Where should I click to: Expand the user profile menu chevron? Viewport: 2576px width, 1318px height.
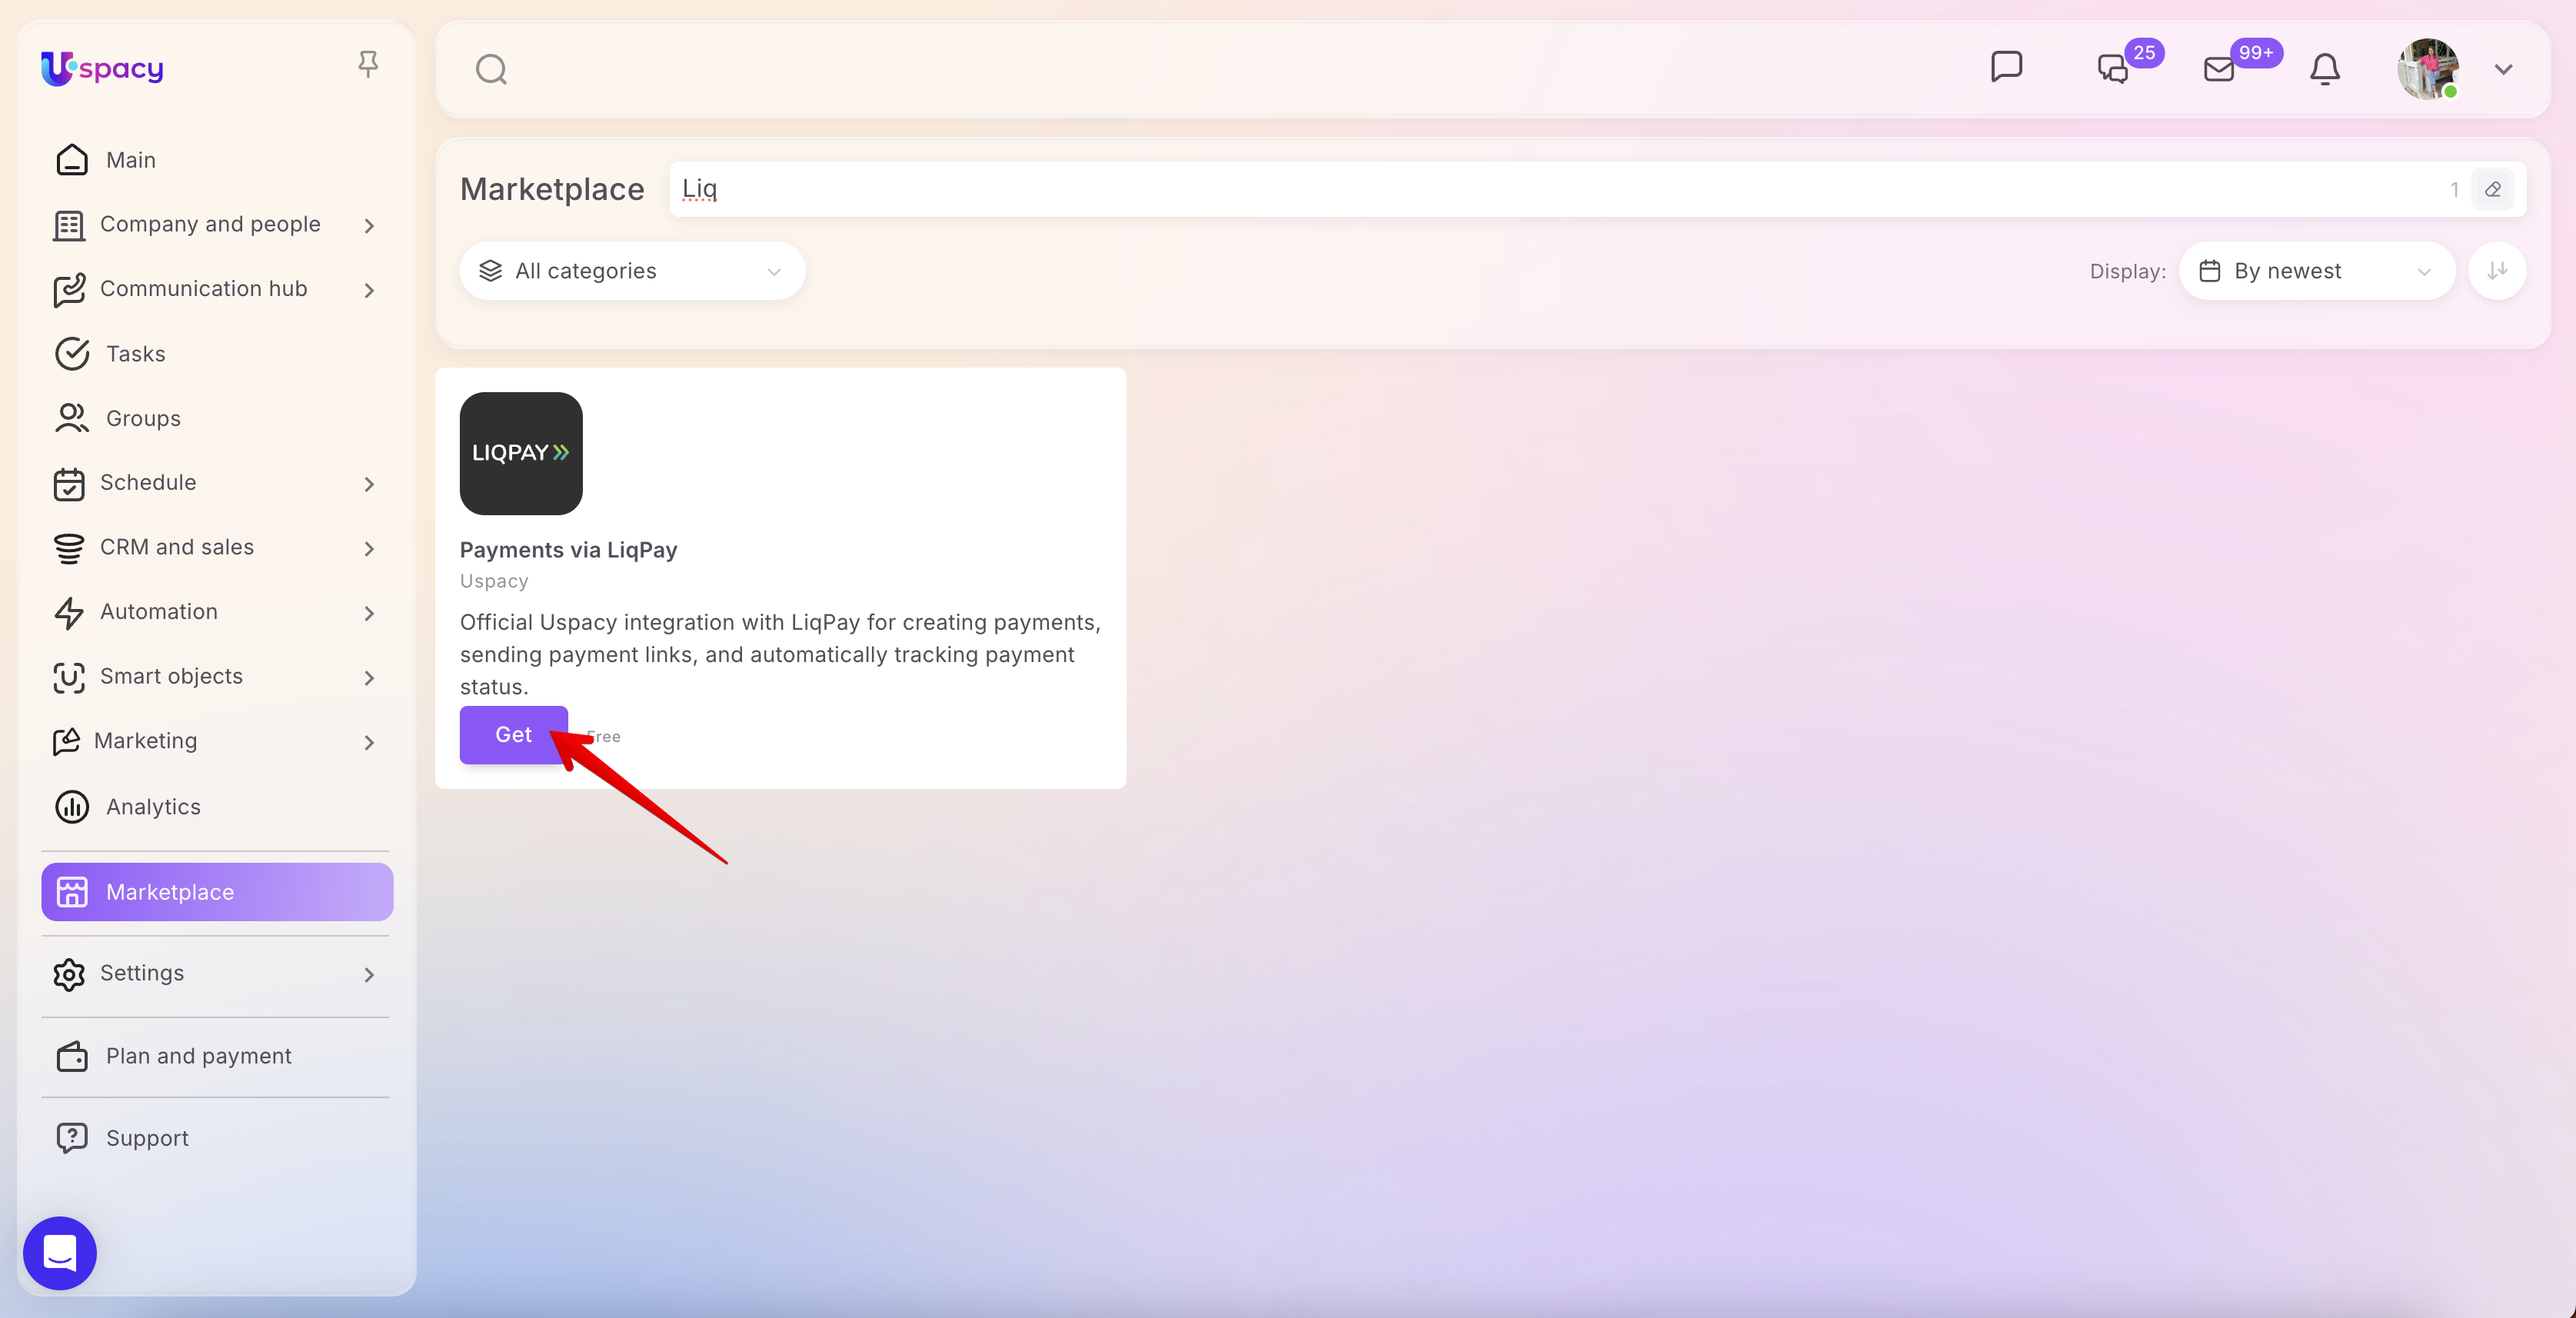[2503, 69]
